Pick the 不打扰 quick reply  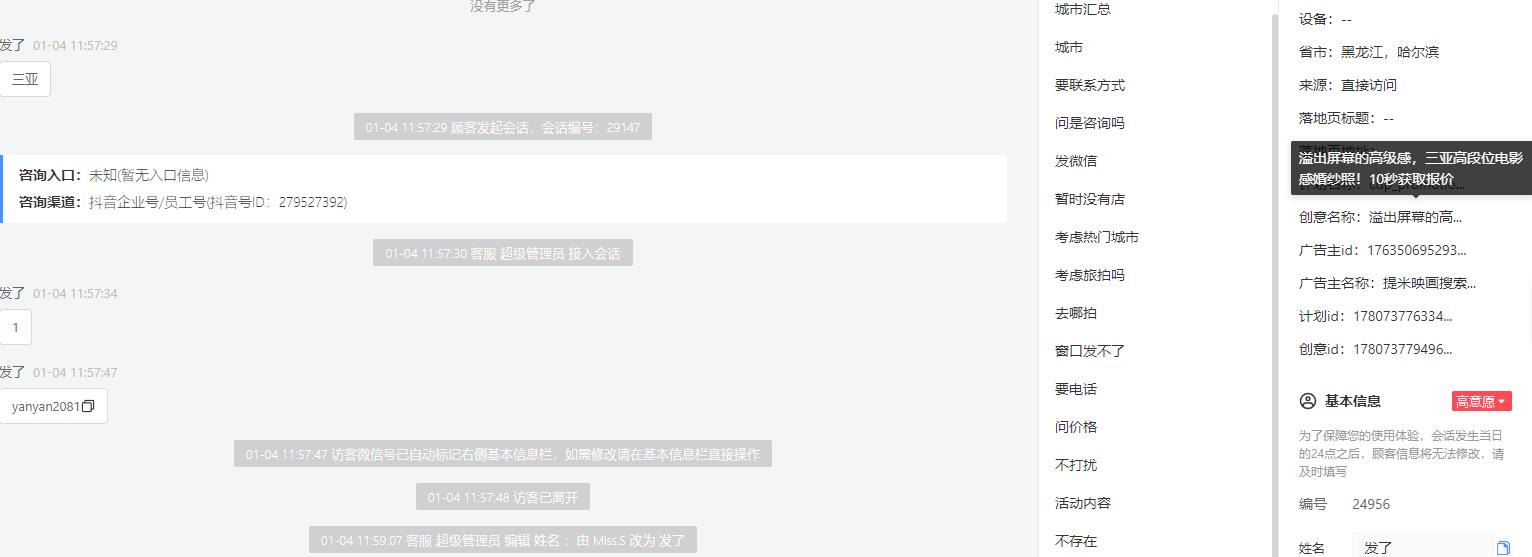tap(1076, 465)
